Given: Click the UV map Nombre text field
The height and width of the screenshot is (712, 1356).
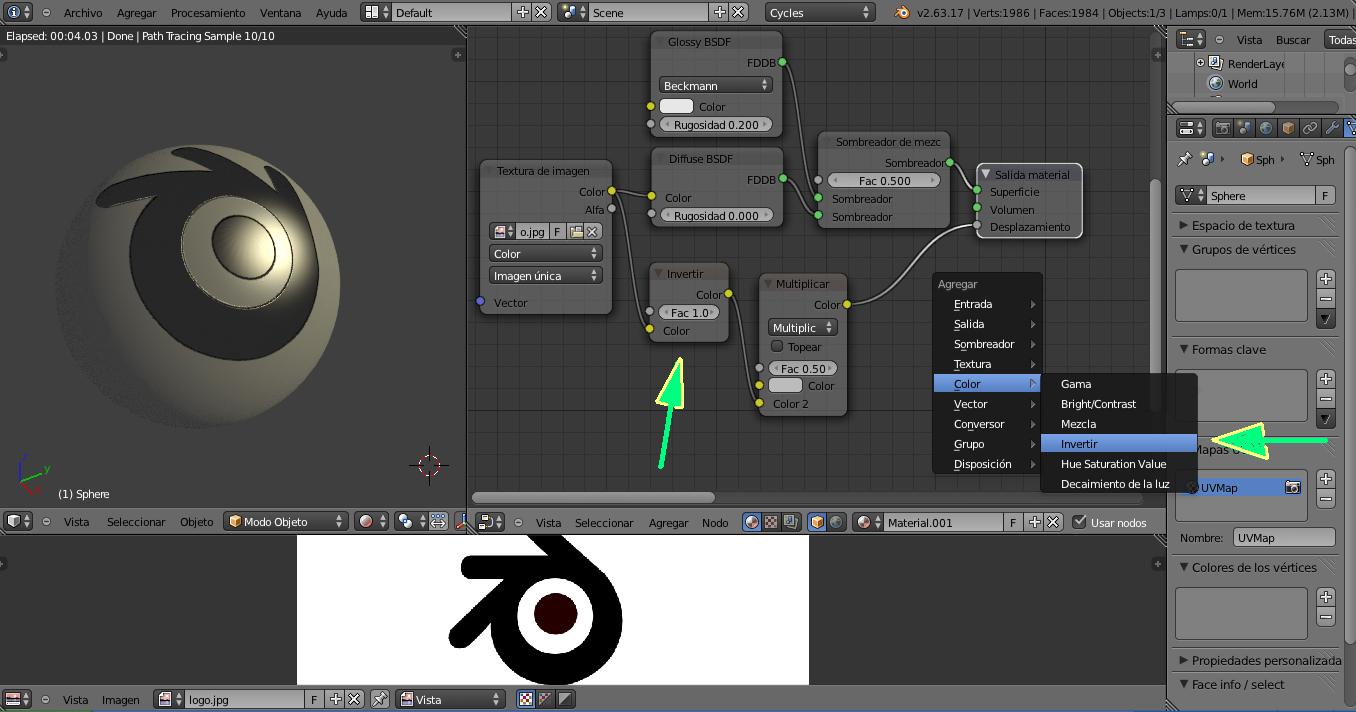Looking at the screenshot, I should tap(1284, 538).
